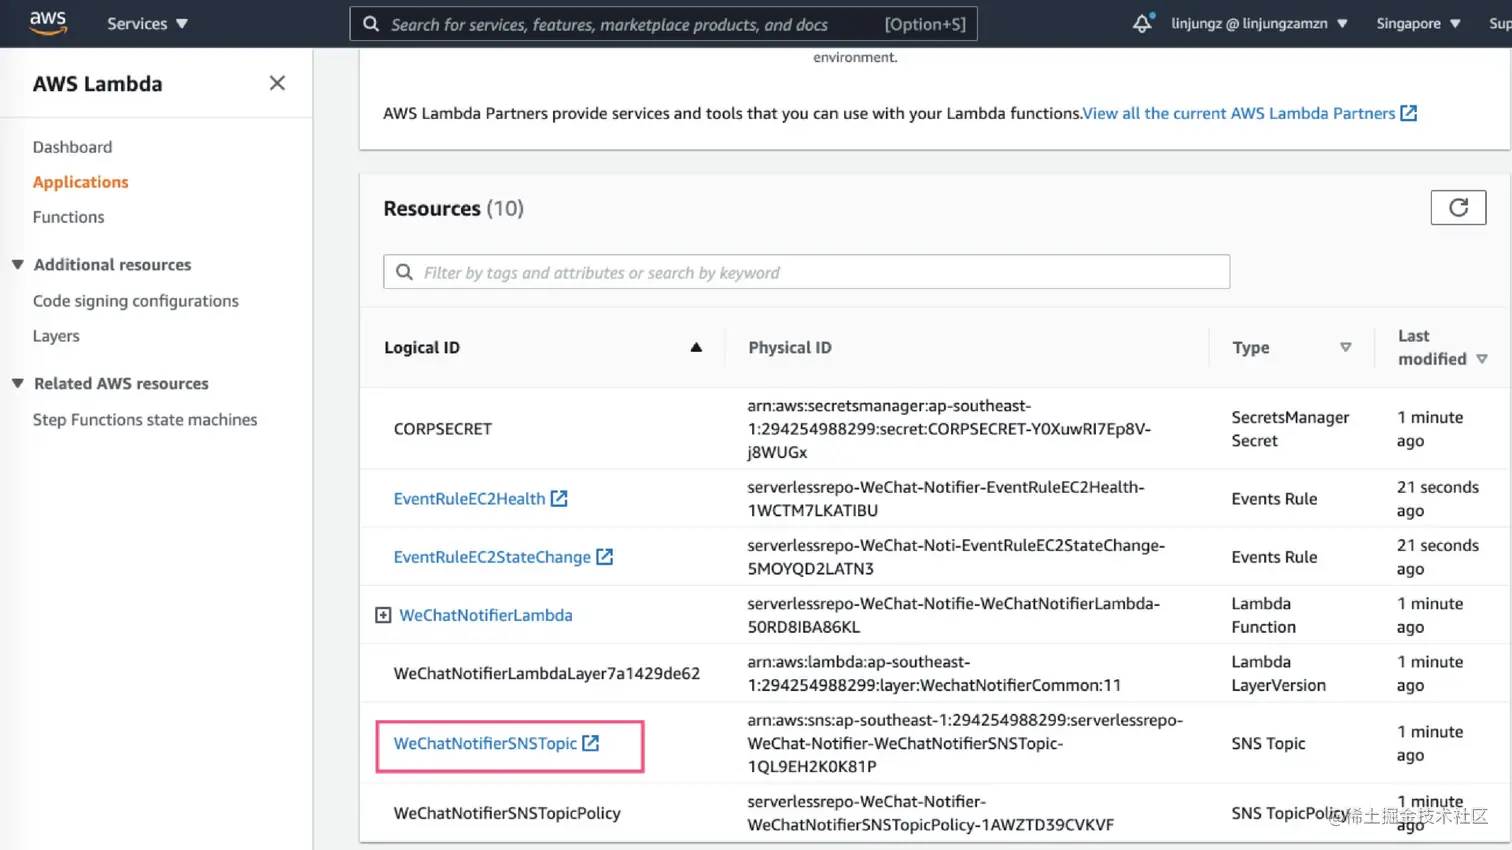
Task: Sort by Last modified column arrow
Action: (1482, 359)
